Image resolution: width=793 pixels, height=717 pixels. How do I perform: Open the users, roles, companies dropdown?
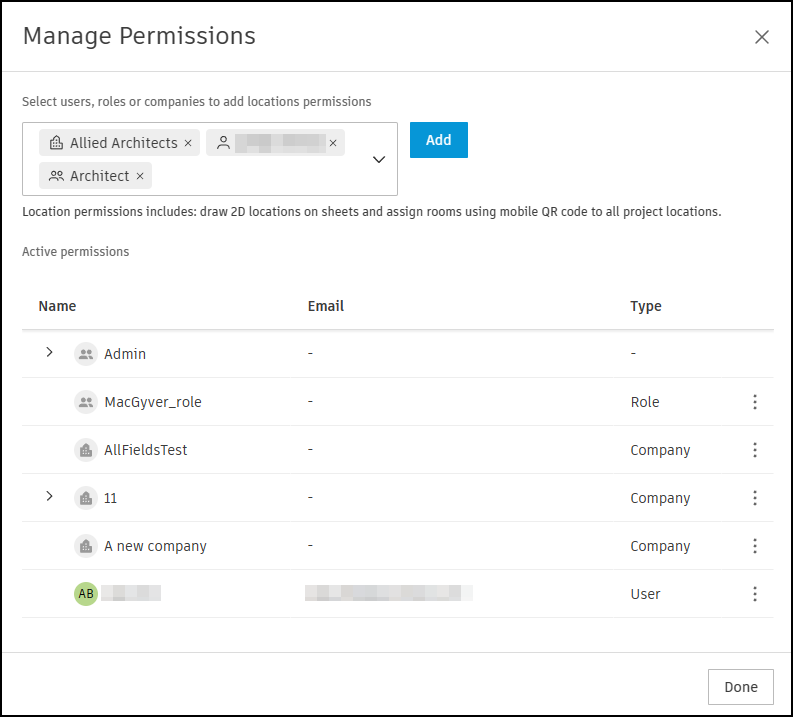tap(379, 160)
